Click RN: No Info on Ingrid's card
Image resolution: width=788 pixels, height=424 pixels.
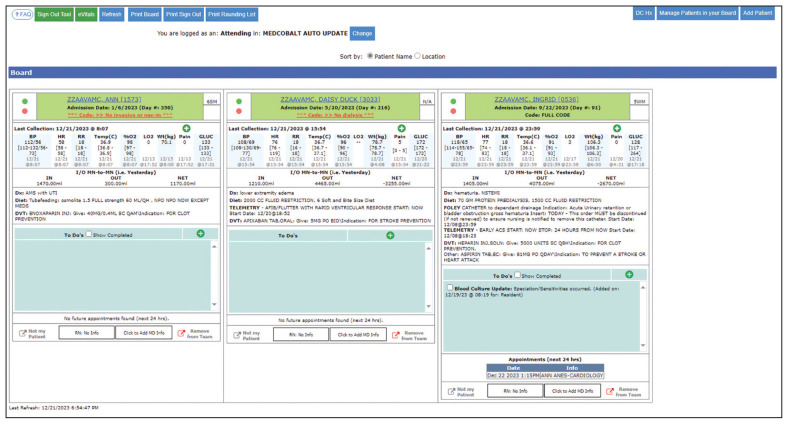(x=515, y=391)
